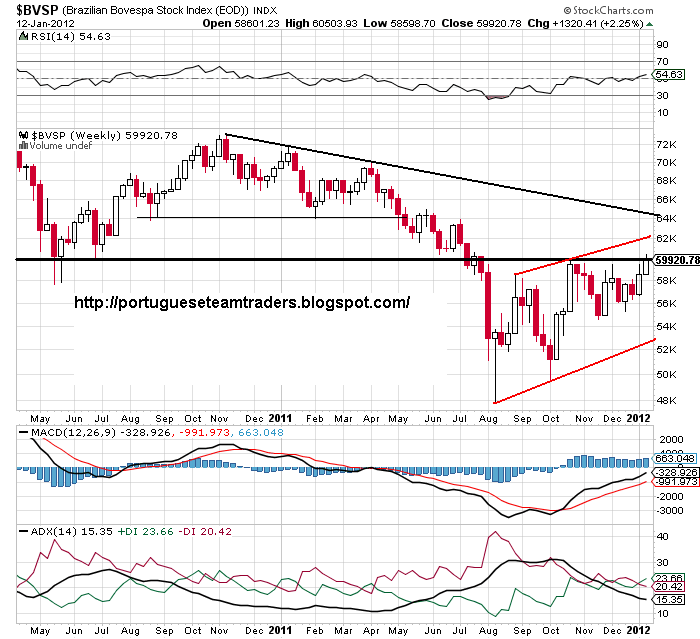Click the 2011 label below the price chart
Screen dimensions: 700x639
(x=280, y=418)
